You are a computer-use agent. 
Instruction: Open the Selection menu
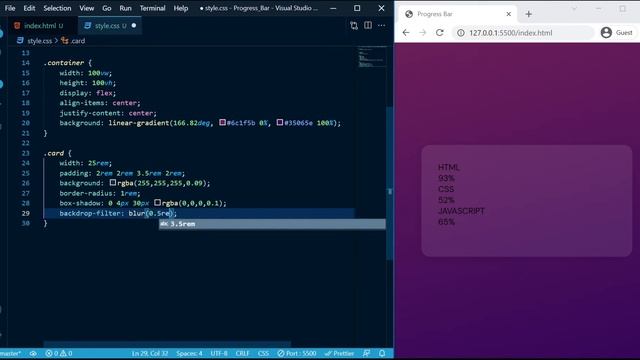pos(57,8)
